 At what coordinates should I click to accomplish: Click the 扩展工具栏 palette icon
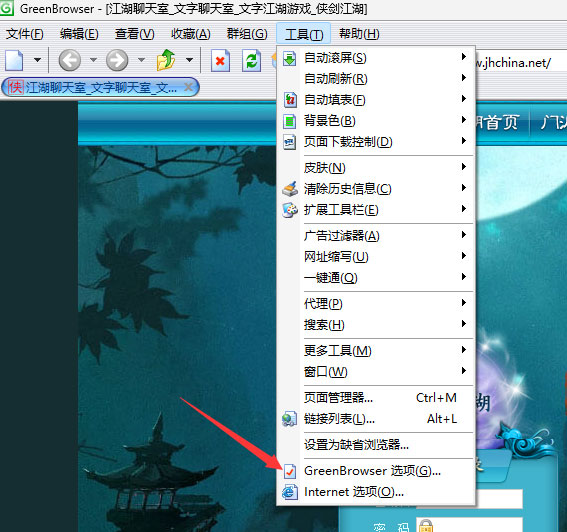tap(290, 210)
